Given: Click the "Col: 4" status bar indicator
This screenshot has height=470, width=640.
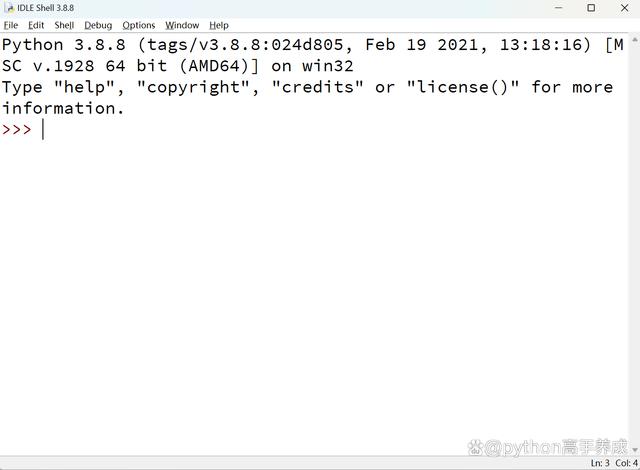Looking at the screenshot, I should [x=626, y=463].
